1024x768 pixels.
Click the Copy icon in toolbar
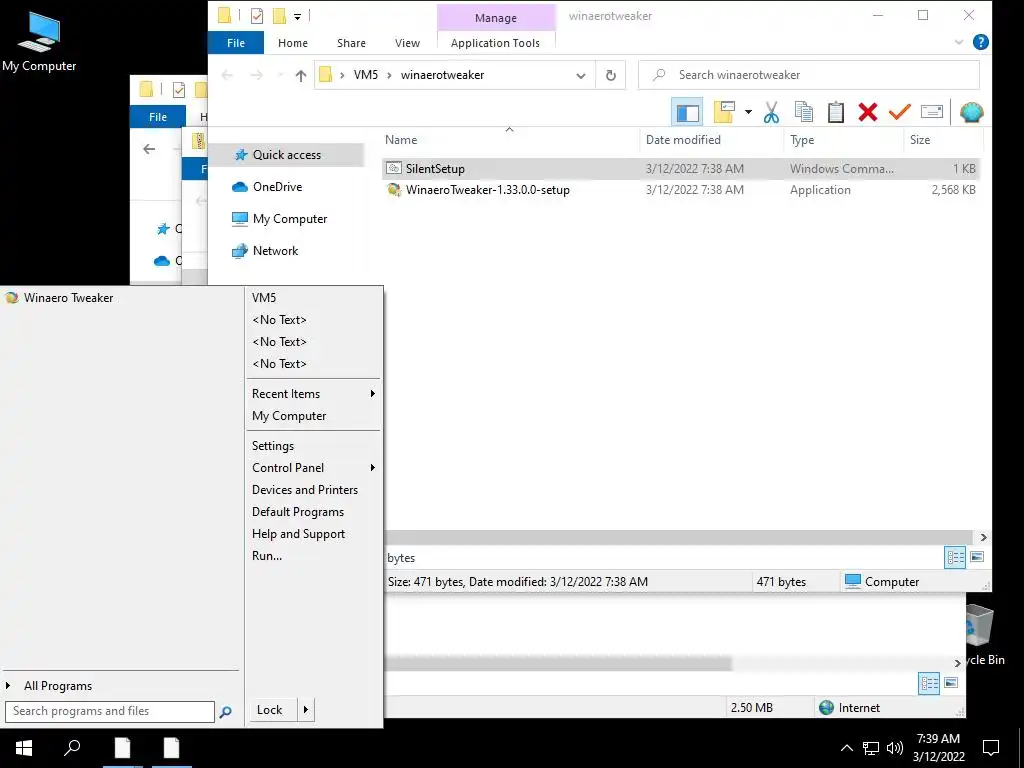coord(804,112)
